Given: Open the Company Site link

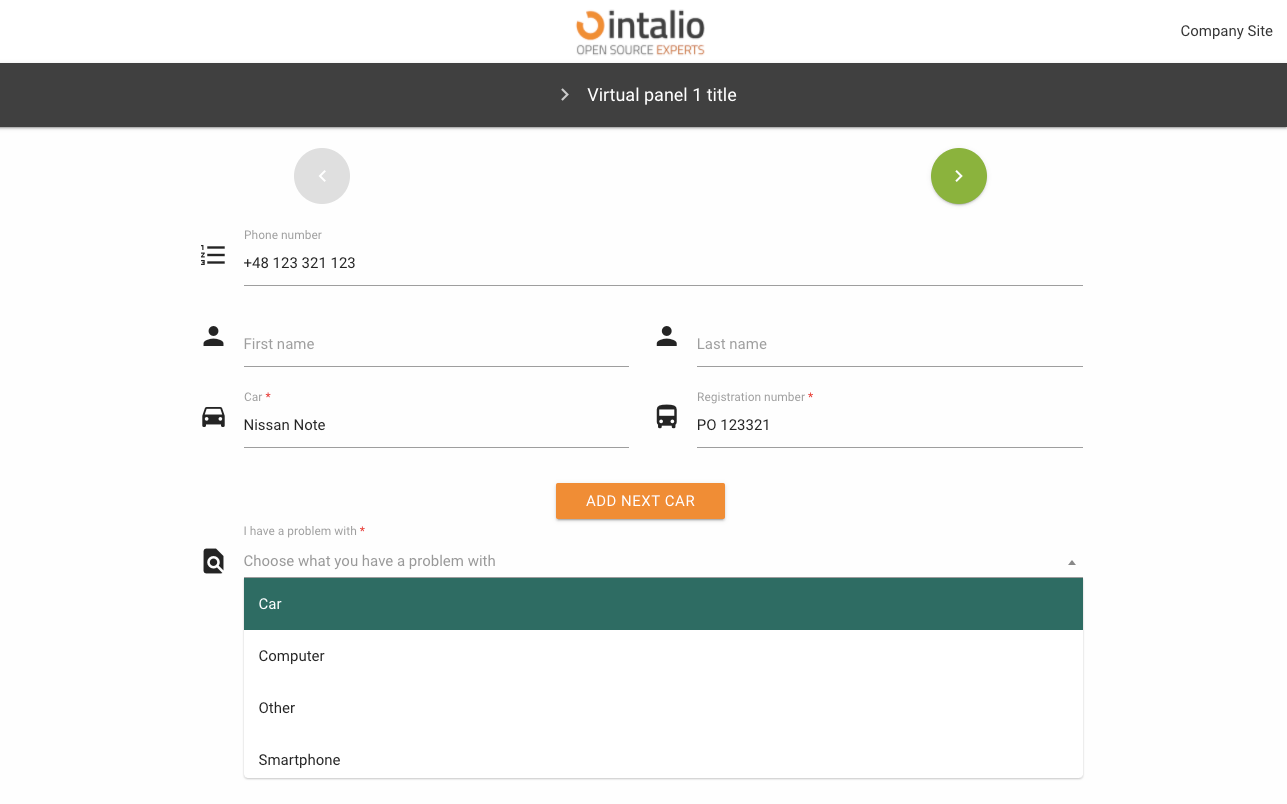Looking at the screenshot, I should (x=1226, y=31).
